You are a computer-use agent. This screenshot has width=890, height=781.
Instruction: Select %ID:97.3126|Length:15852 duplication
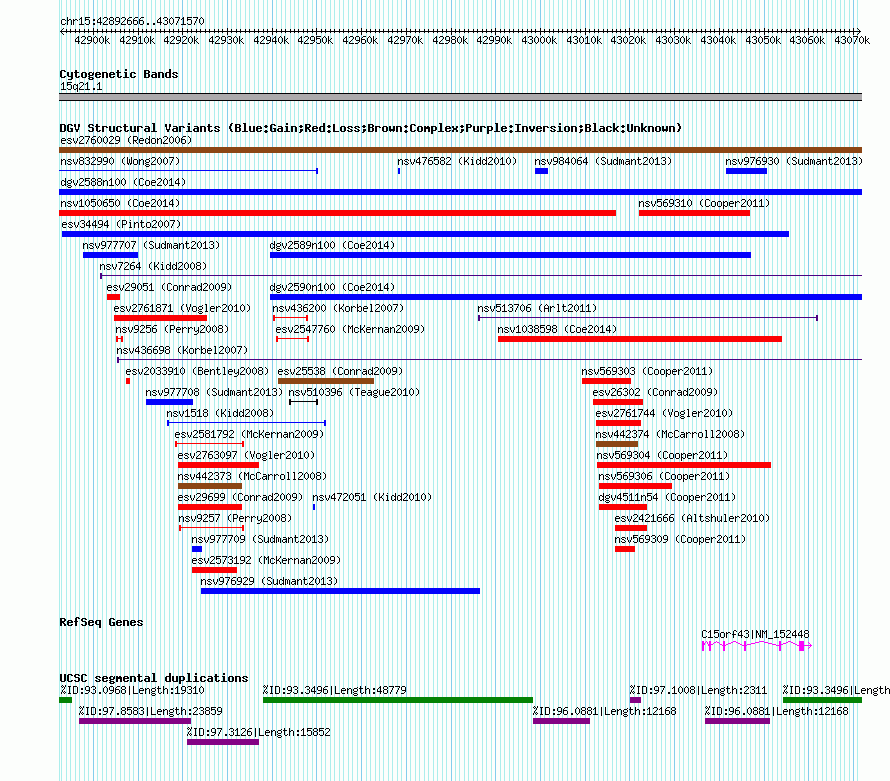[x=258, y=733]
